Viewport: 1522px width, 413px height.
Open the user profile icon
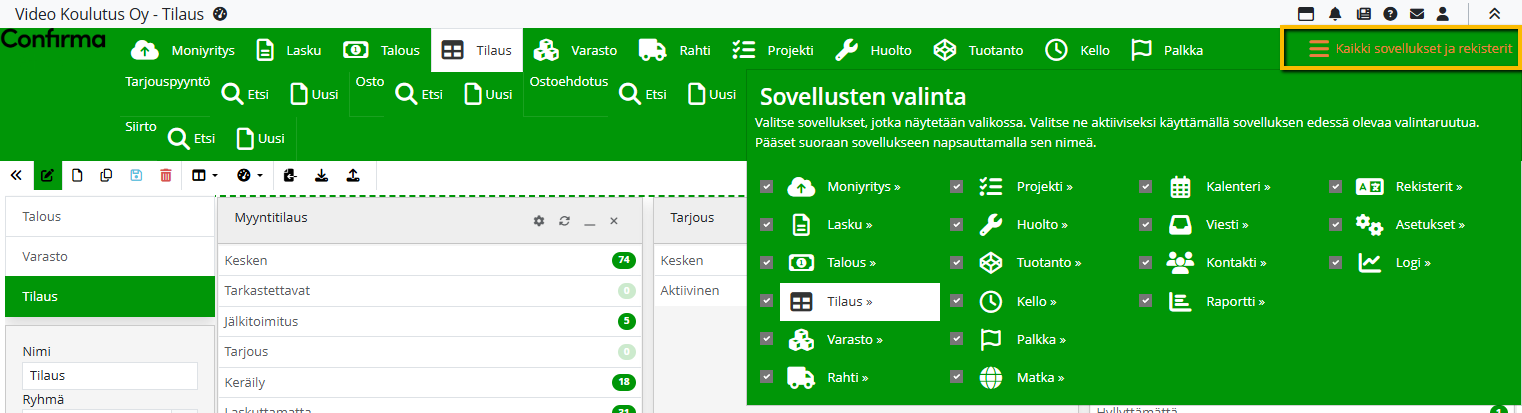coord(1443,14)
